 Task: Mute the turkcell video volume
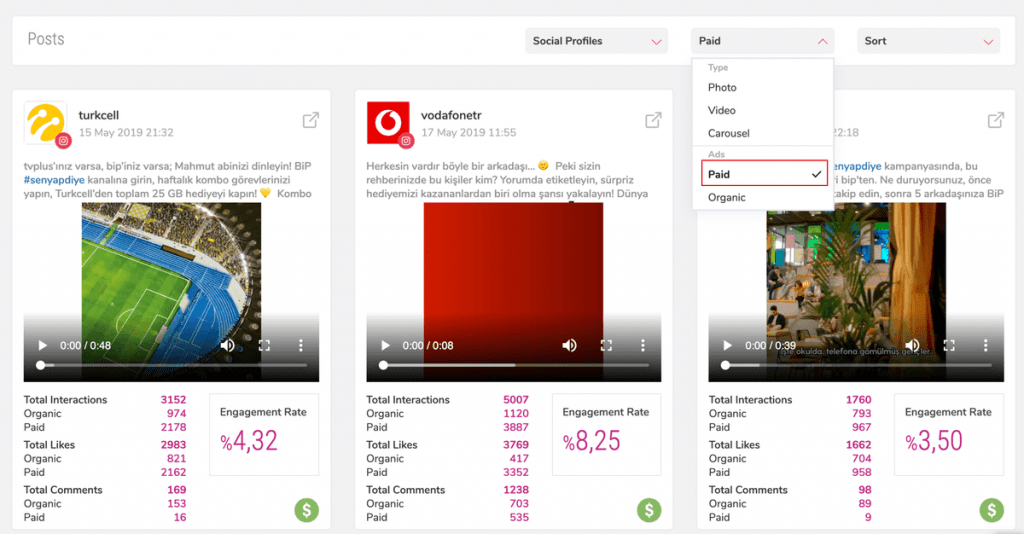point(227,345)
